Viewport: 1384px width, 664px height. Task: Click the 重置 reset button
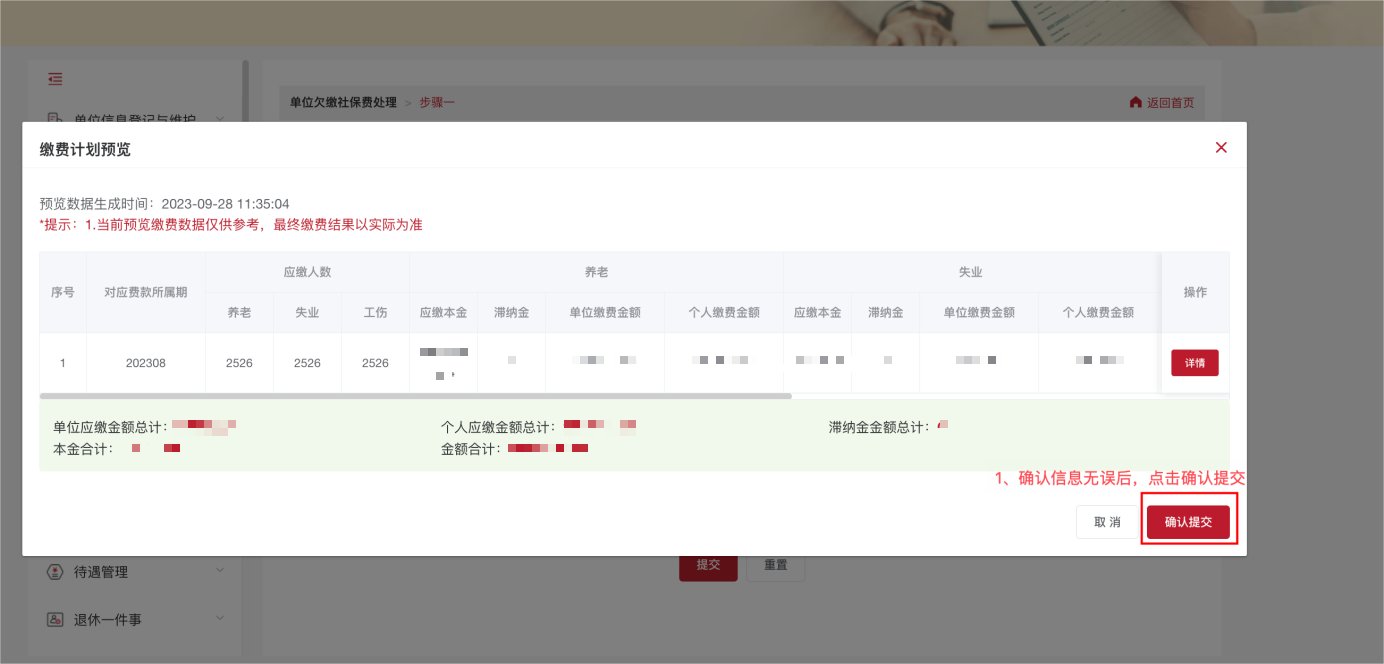click(776, 564)
